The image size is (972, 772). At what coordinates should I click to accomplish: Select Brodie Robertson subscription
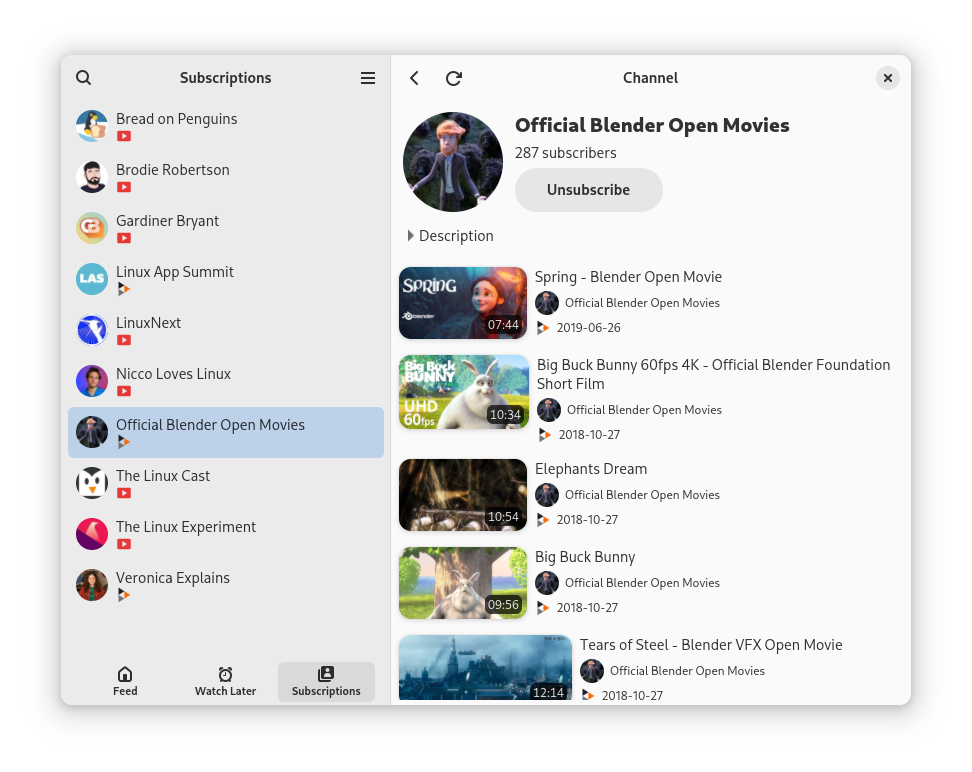point(226,177)
